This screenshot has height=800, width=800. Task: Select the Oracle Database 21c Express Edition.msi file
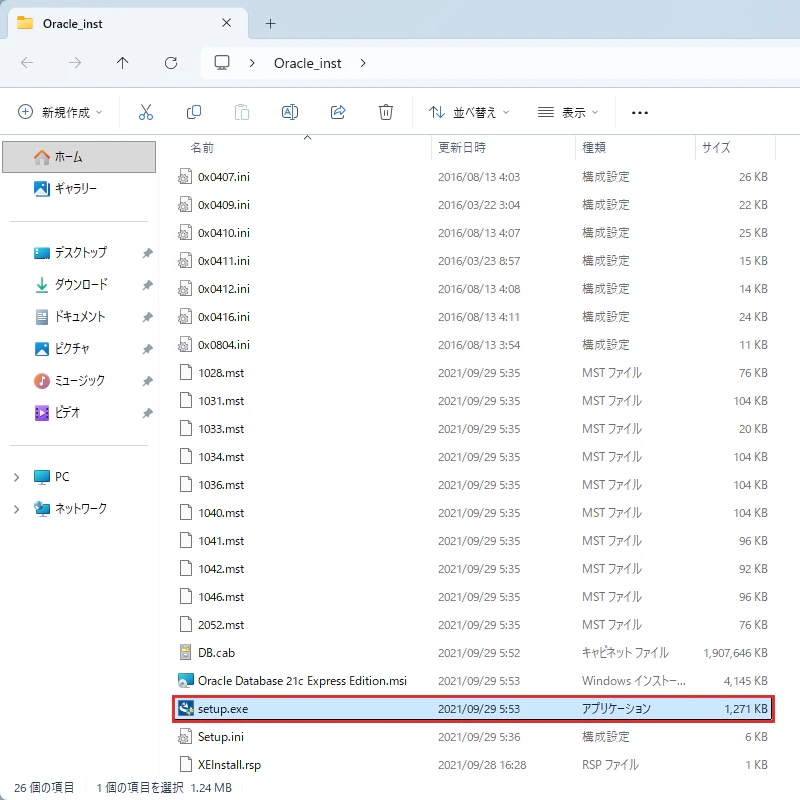click(473, 681)
